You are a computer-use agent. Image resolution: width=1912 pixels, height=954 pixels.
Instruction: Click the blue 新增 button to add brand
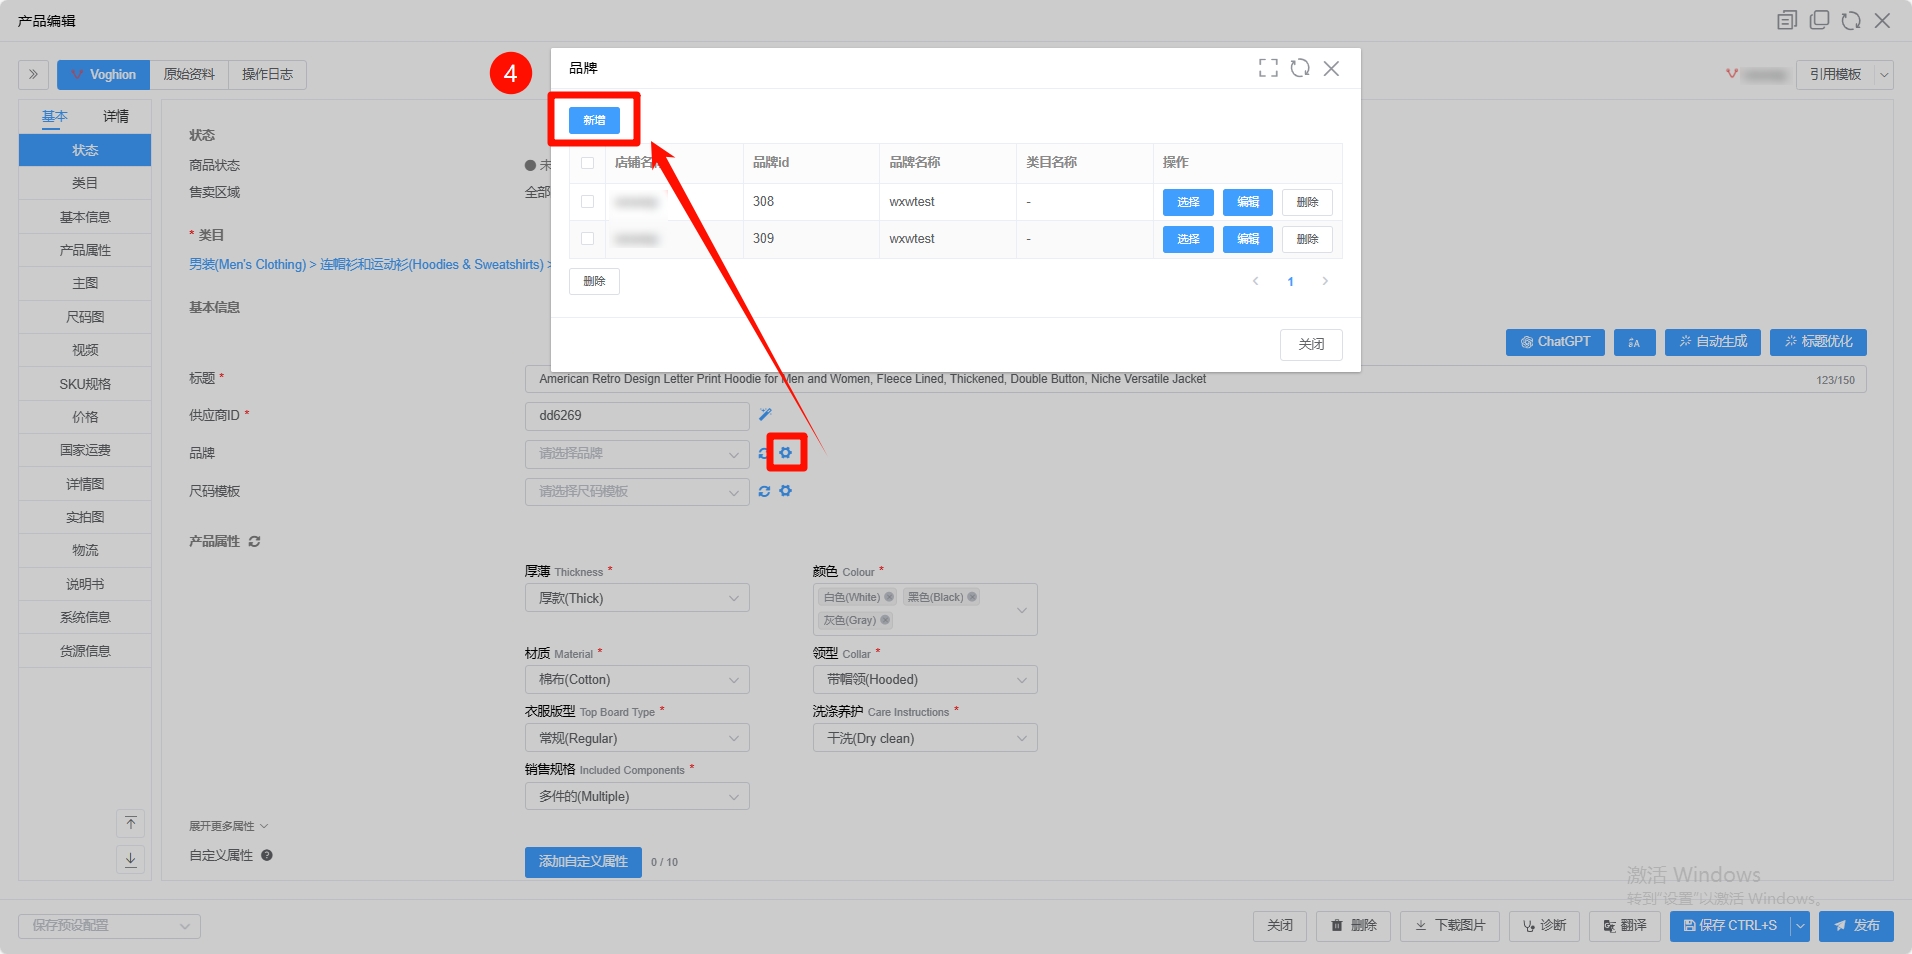click(x=594, y=121)
